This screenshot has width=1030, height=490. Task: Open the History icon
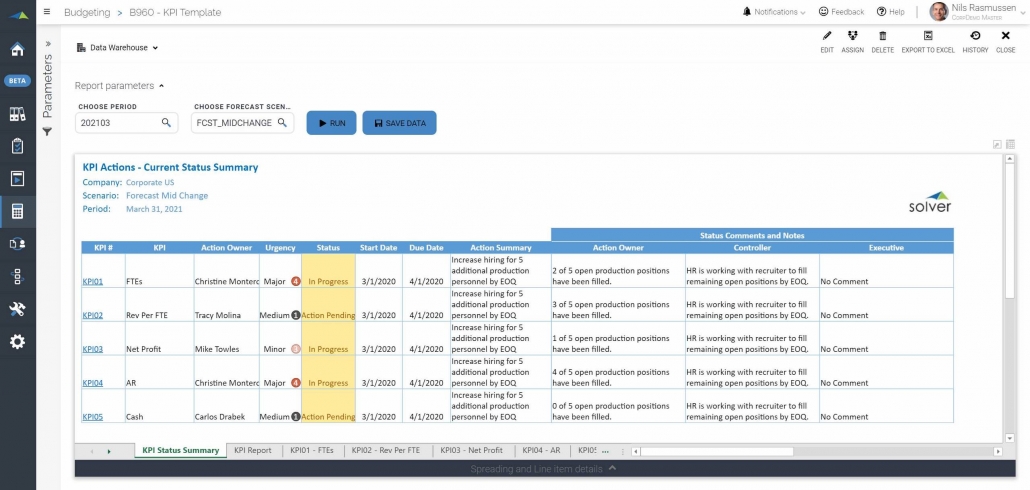pos(975,36)
